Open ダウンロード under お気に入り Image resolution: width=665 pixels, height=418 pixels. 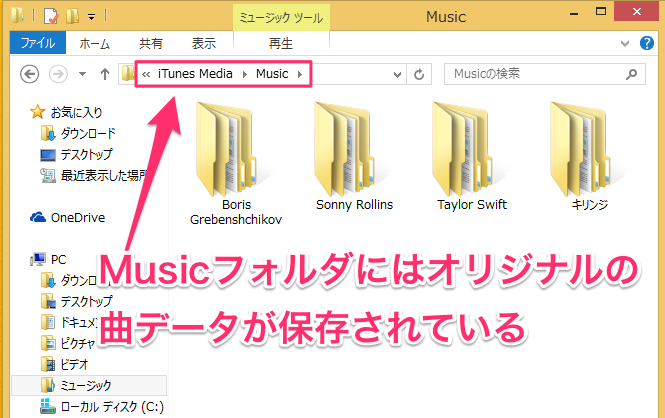click(78, 133)
